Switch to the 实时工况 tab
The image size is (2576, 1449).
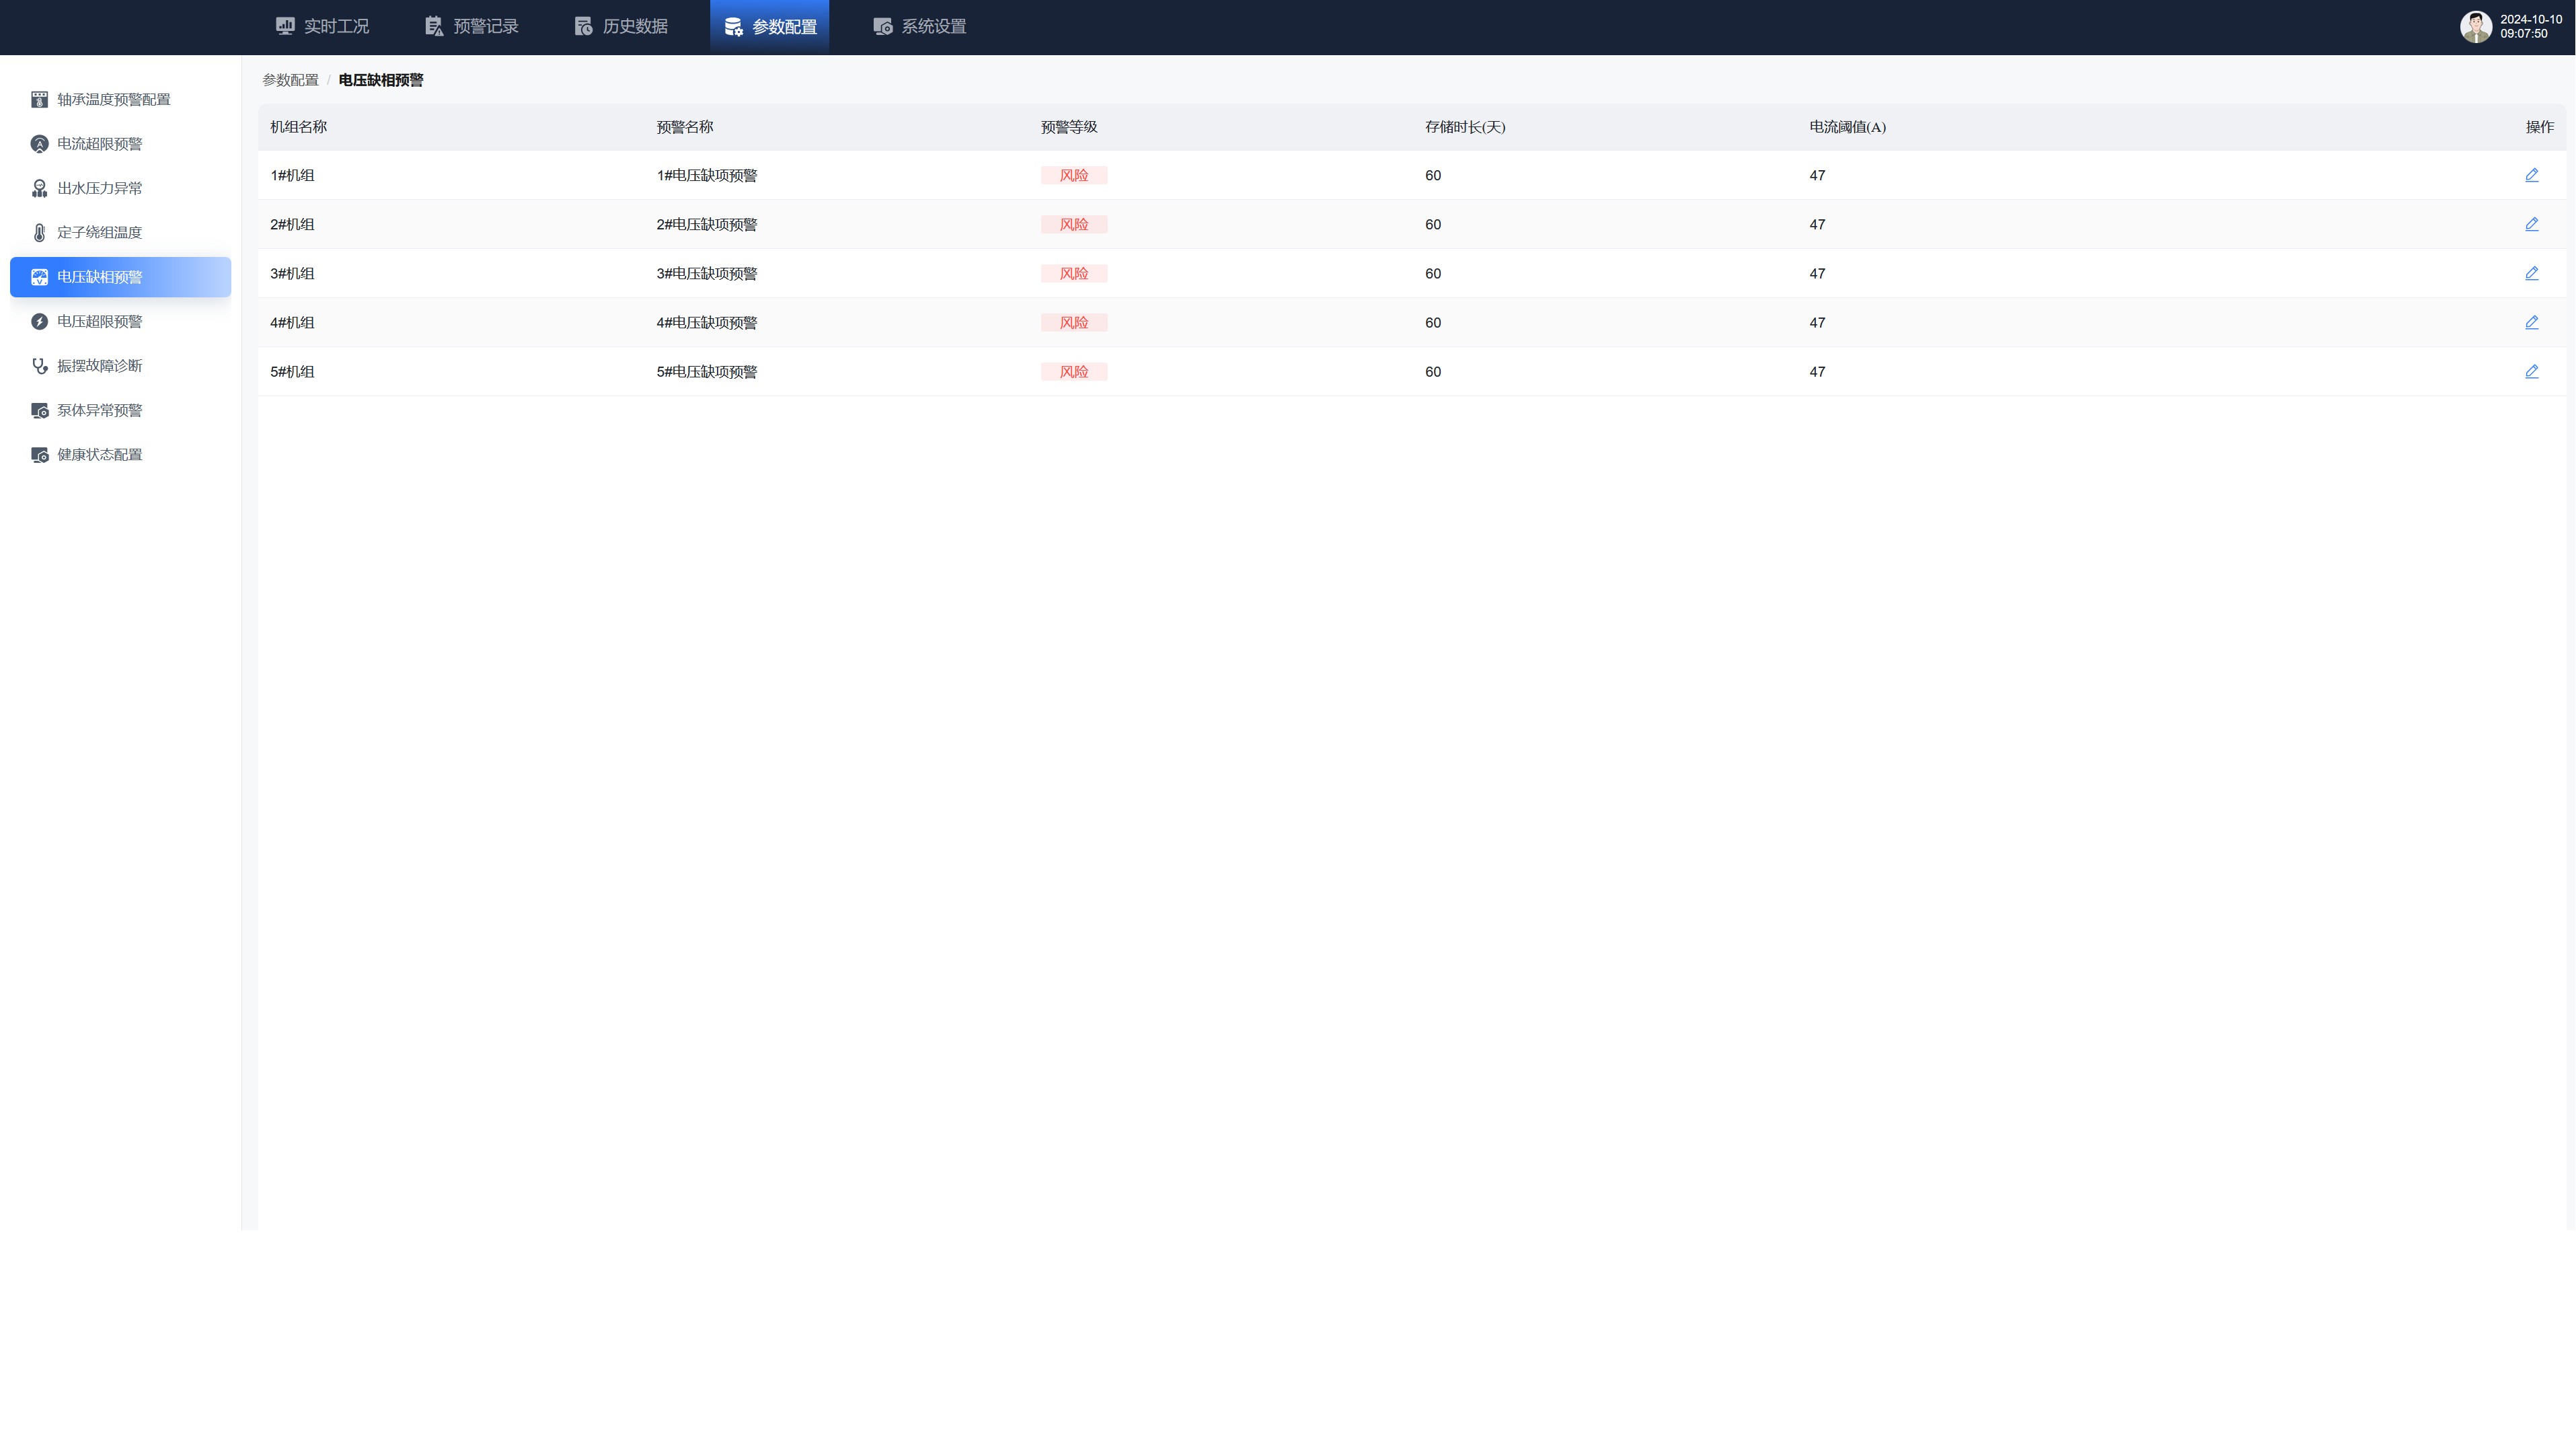pyautogui.click(x=322, y=27)
